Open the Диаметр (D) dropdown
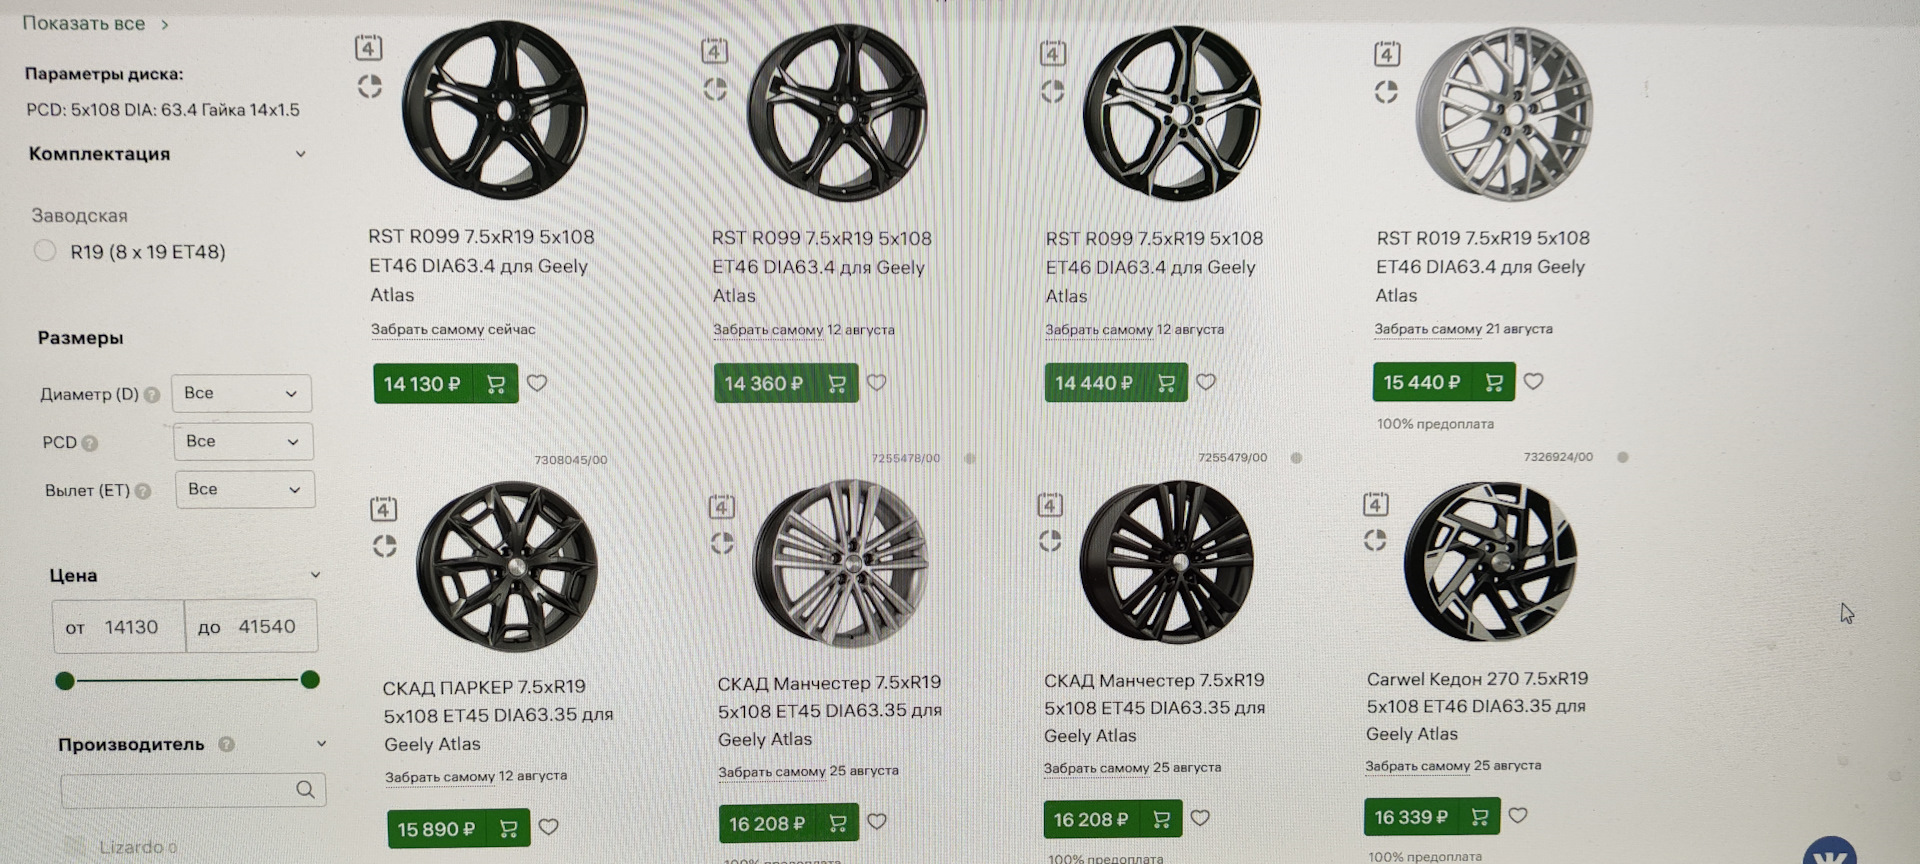The height and width of the screenshot is (864, 1920). (x=241, y=393)
